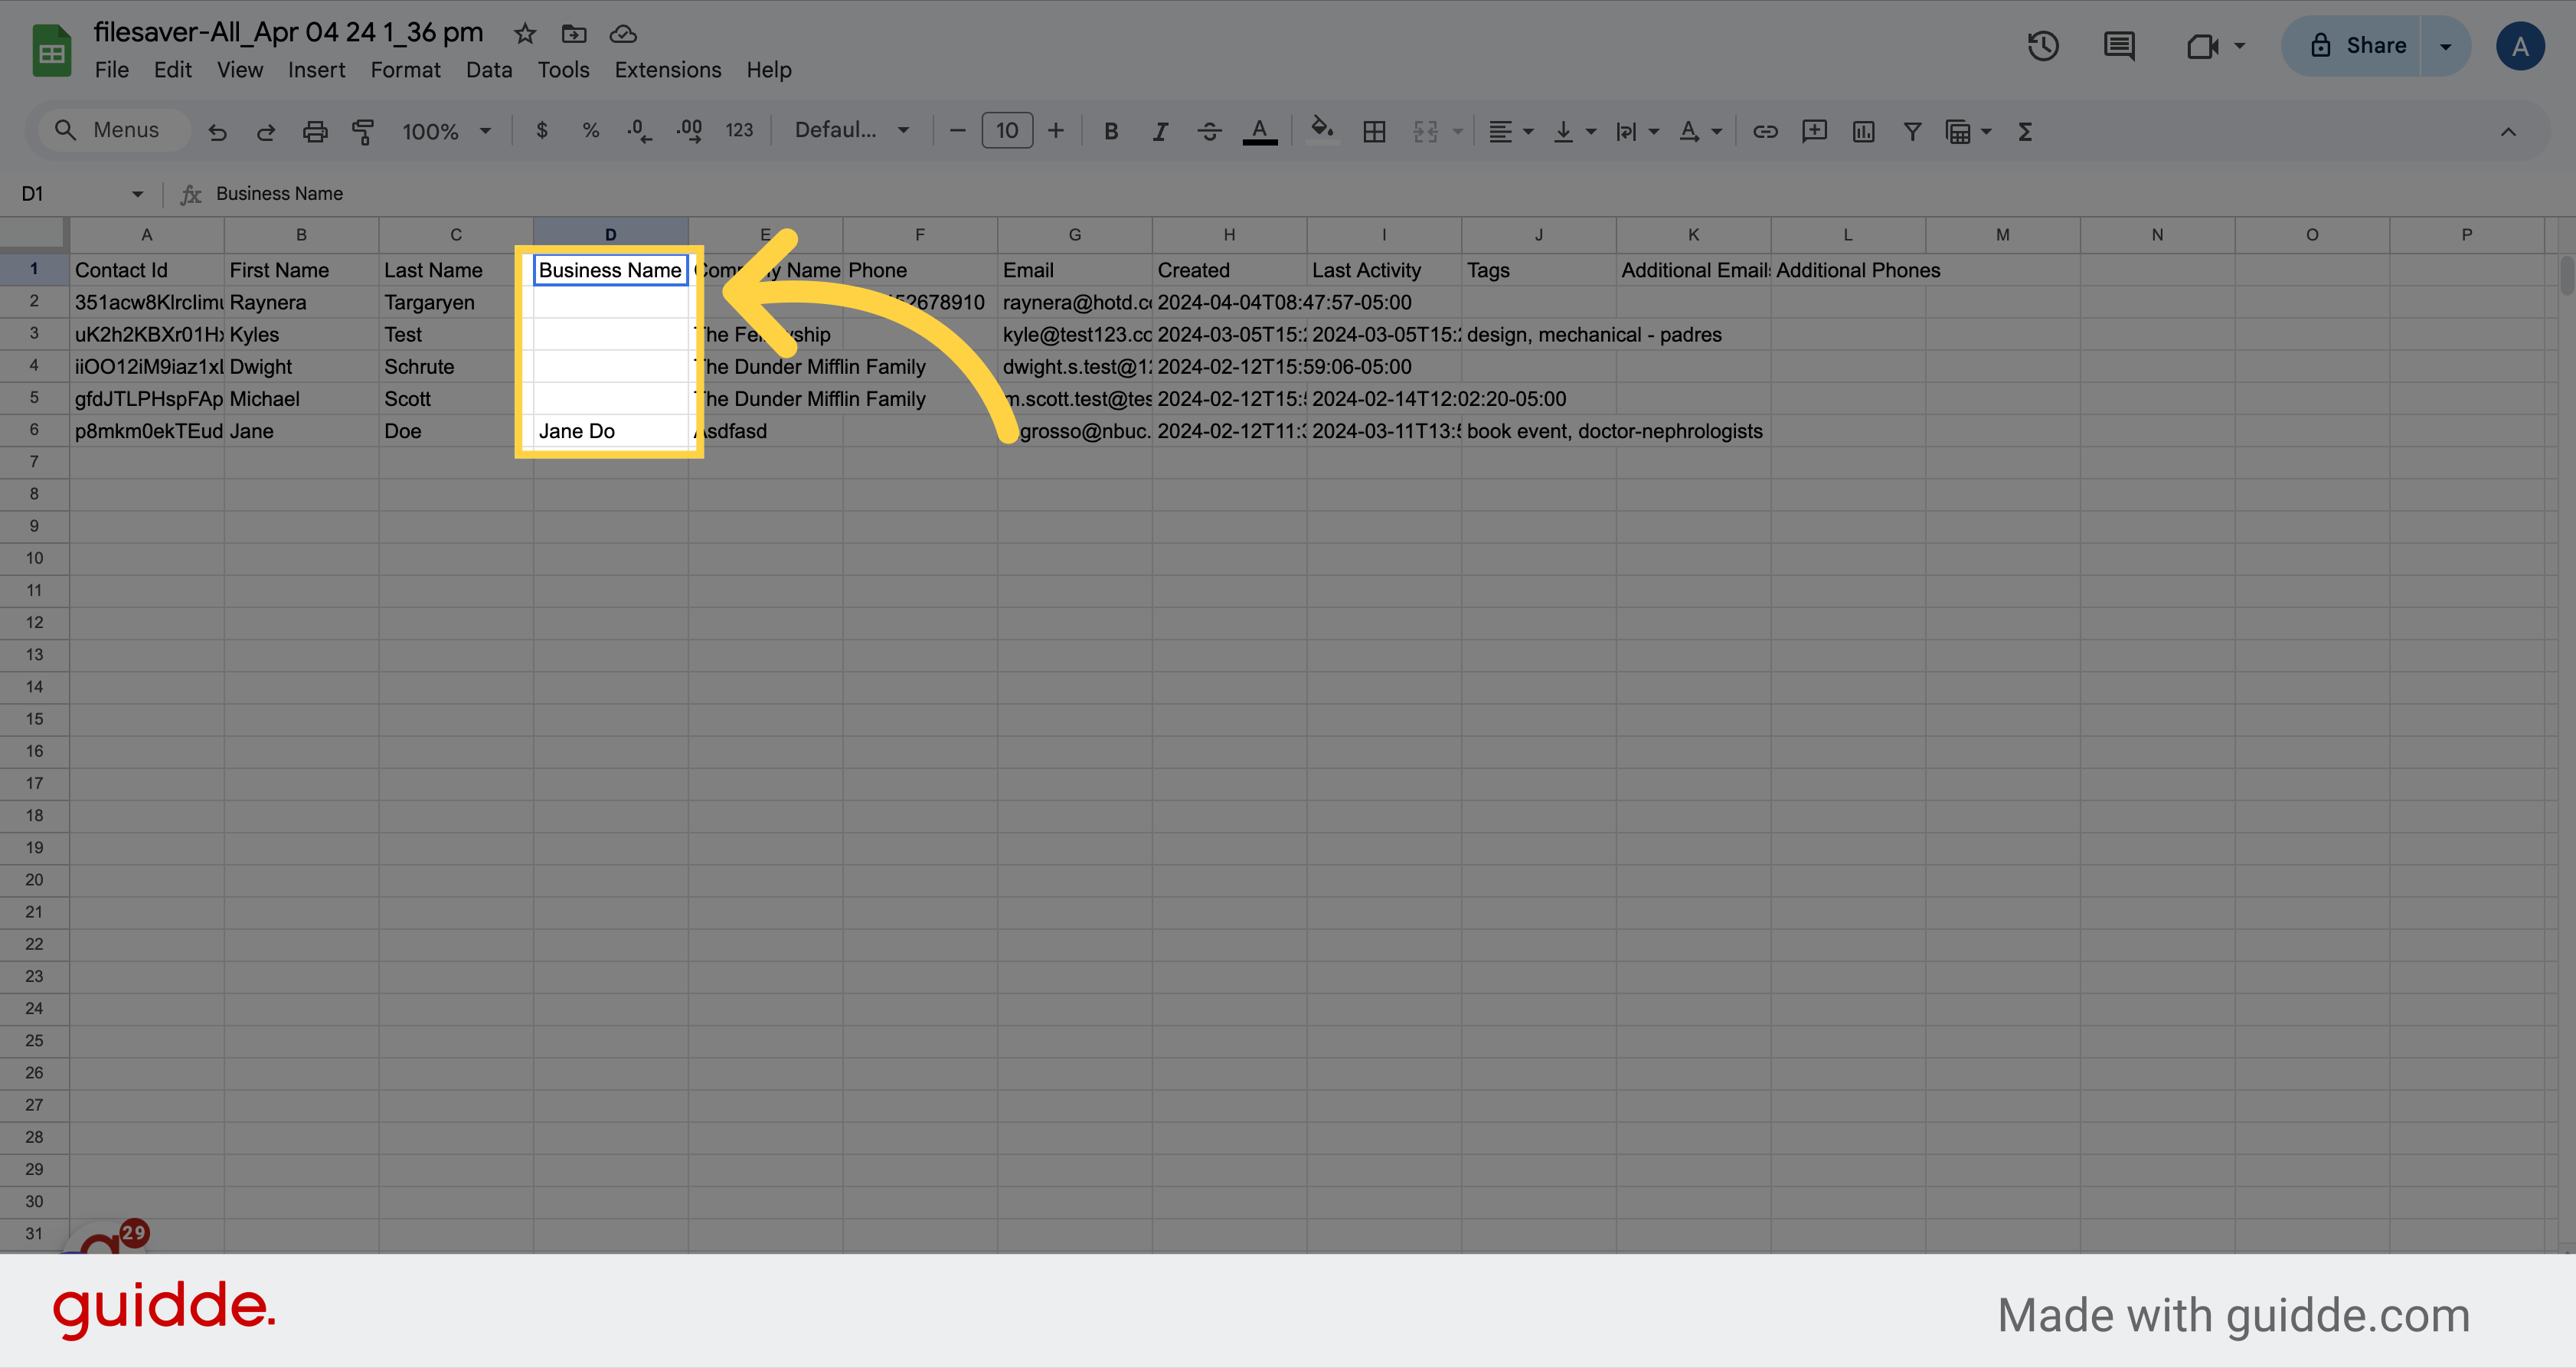Screen dimensions: 2576x1368
Task: Check the cloud save status icon
Action: pos(623,34)
